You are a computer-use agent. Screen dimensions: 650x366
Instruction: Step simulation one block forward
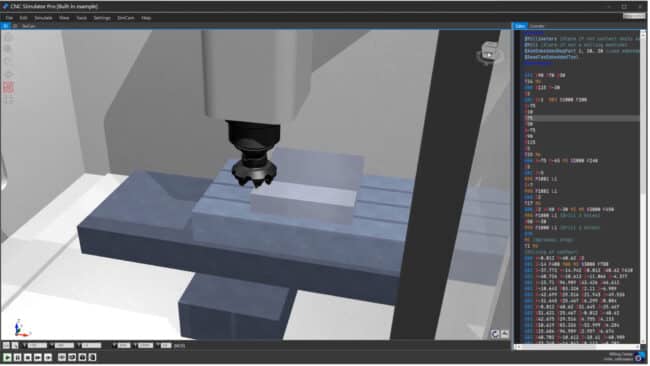click(48, 357)
